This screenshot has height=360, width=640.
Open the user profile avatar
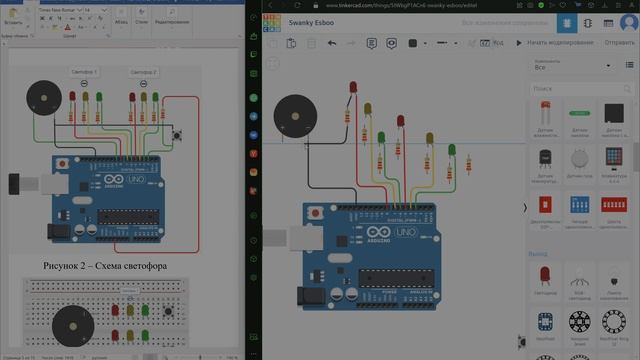pos(629,22)
